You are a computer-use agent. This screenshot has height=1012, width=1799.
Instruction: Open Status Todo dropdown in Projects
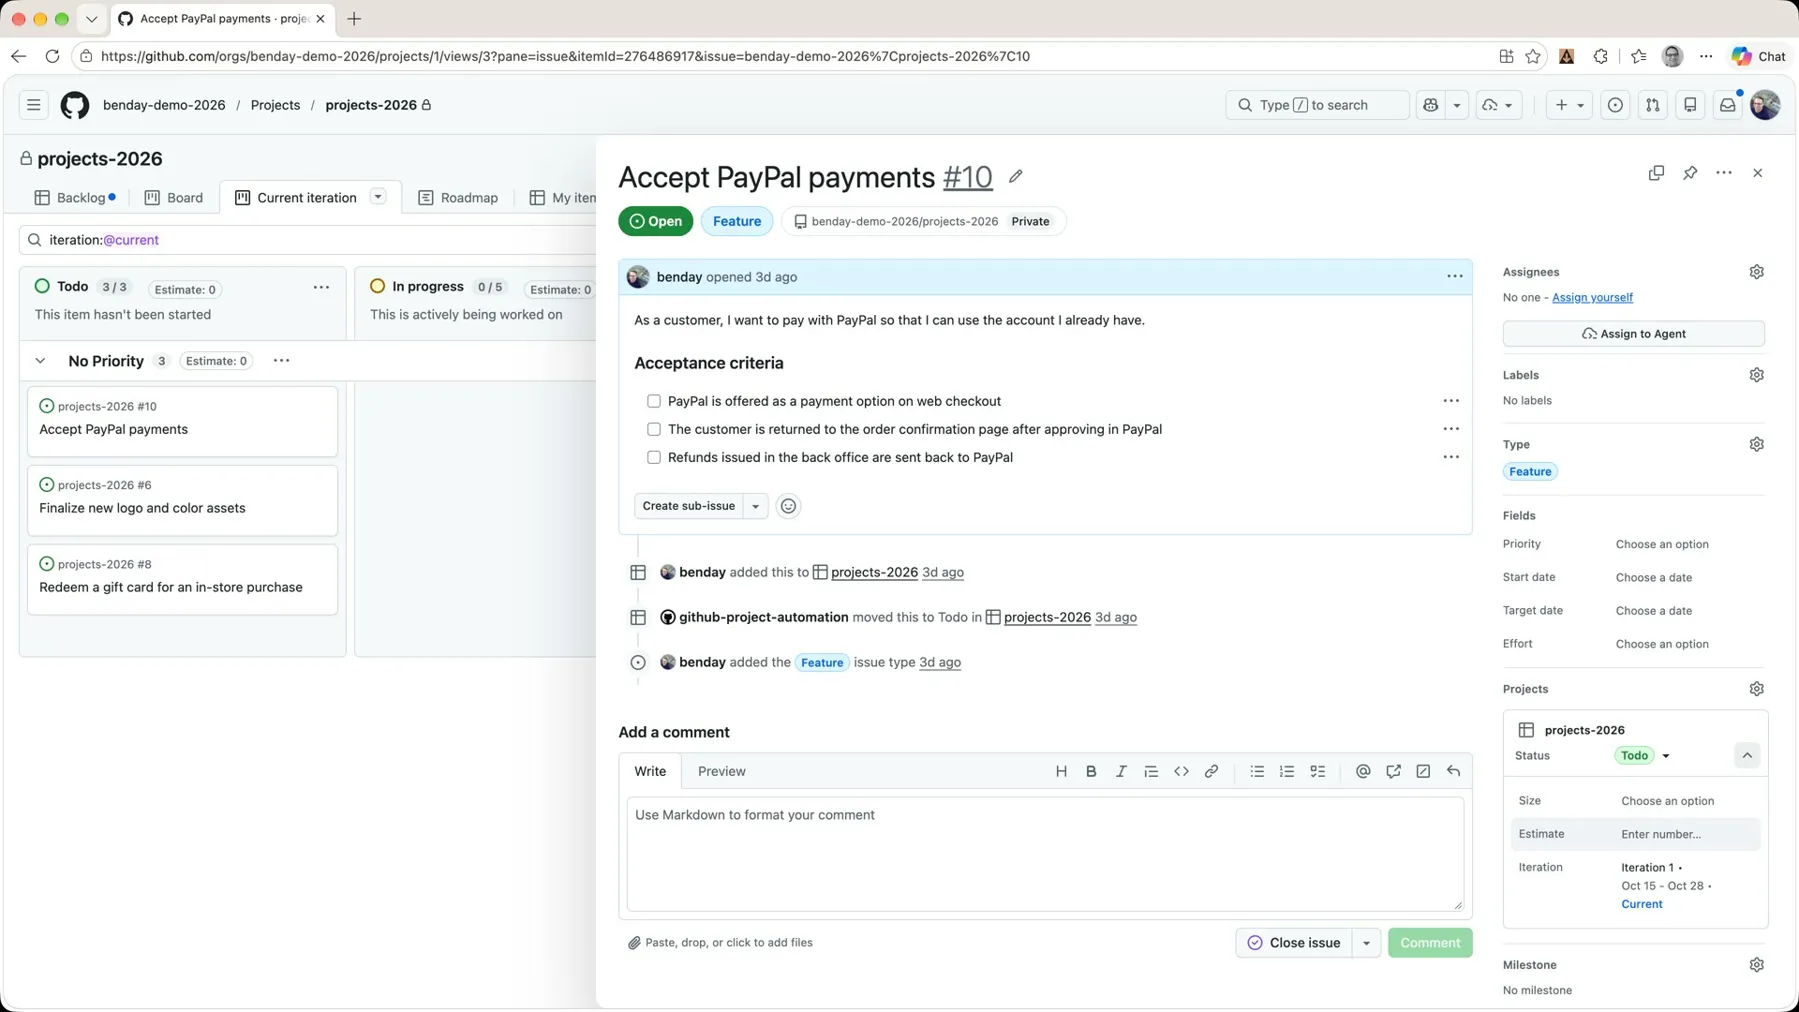pyautogui.click(x=1643, y=756)
